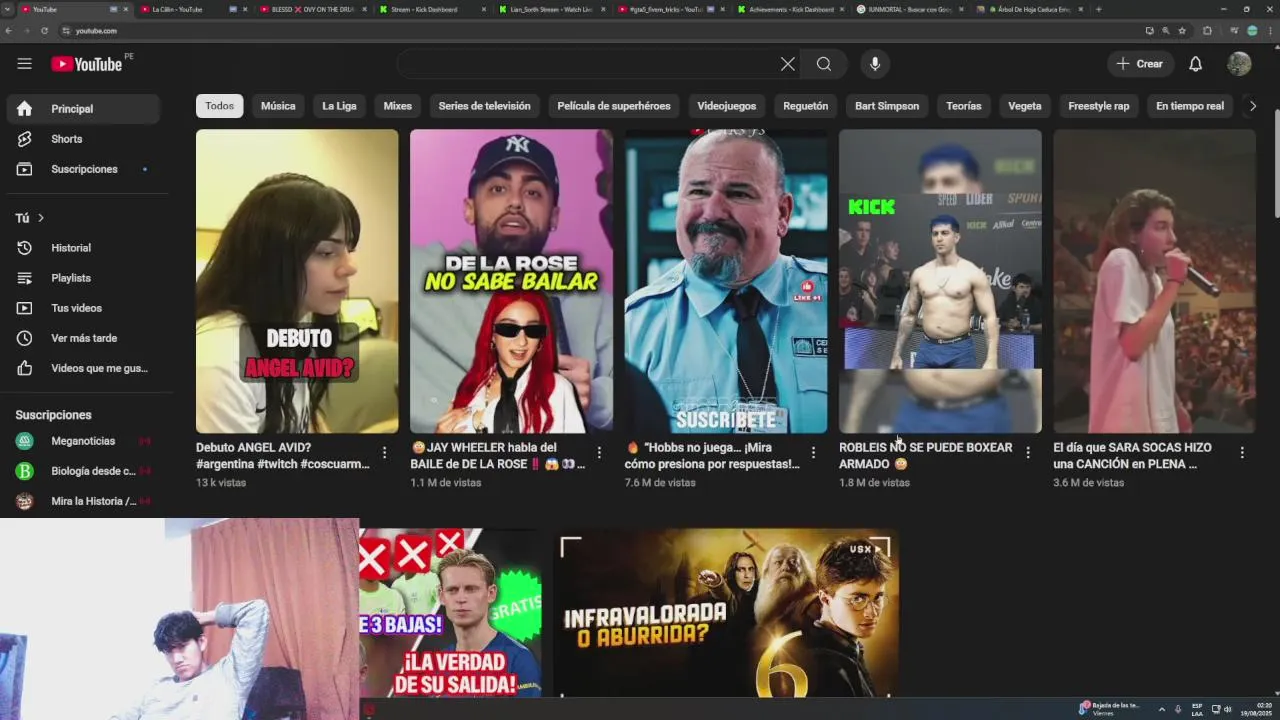Open Hobbs police officer short thumbnail
Screen dimensions: 1280x720
tap(726, 281)
